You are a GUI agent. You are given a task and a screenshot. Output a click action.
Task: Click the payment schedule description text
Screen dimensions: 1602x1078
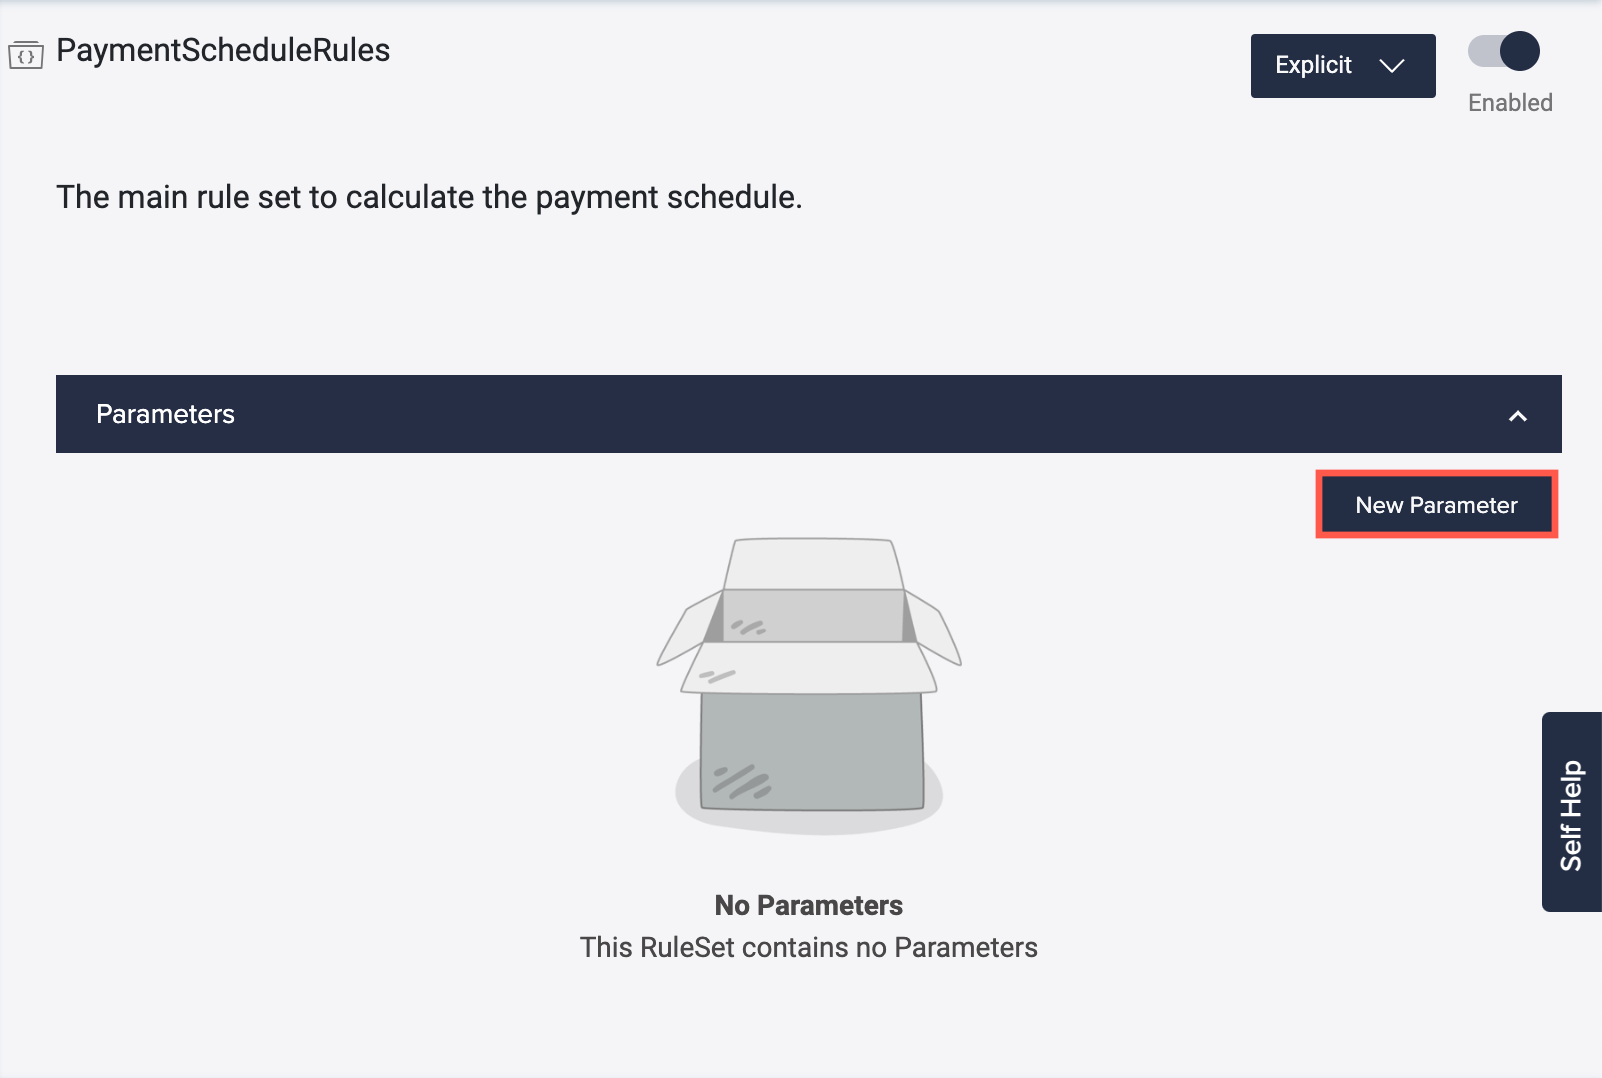(x=429, y=197)
